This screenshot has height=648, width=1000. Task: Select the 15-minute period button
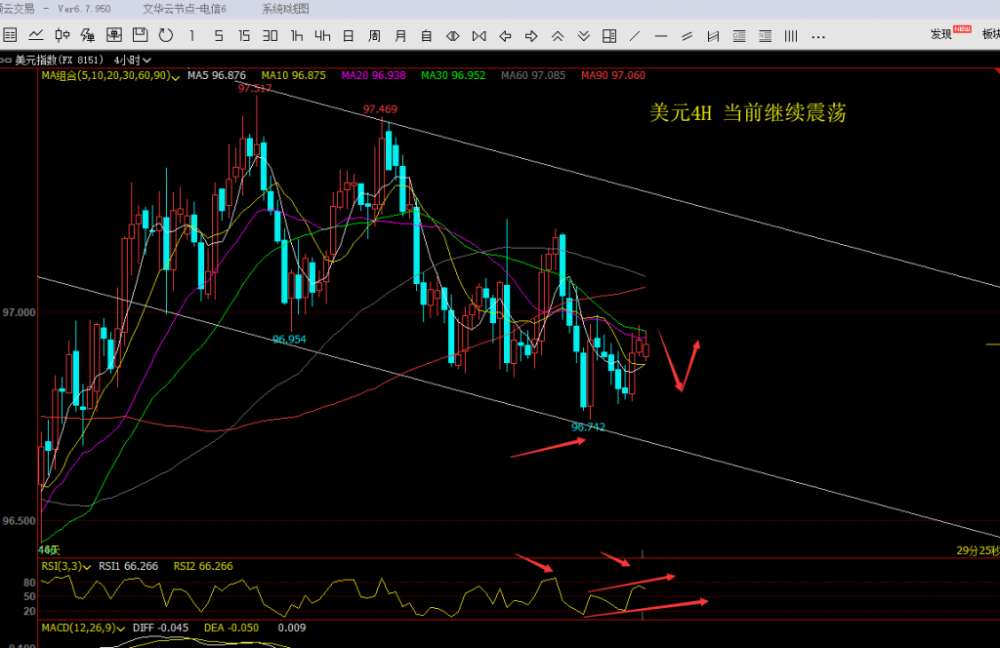coord(244,36)
